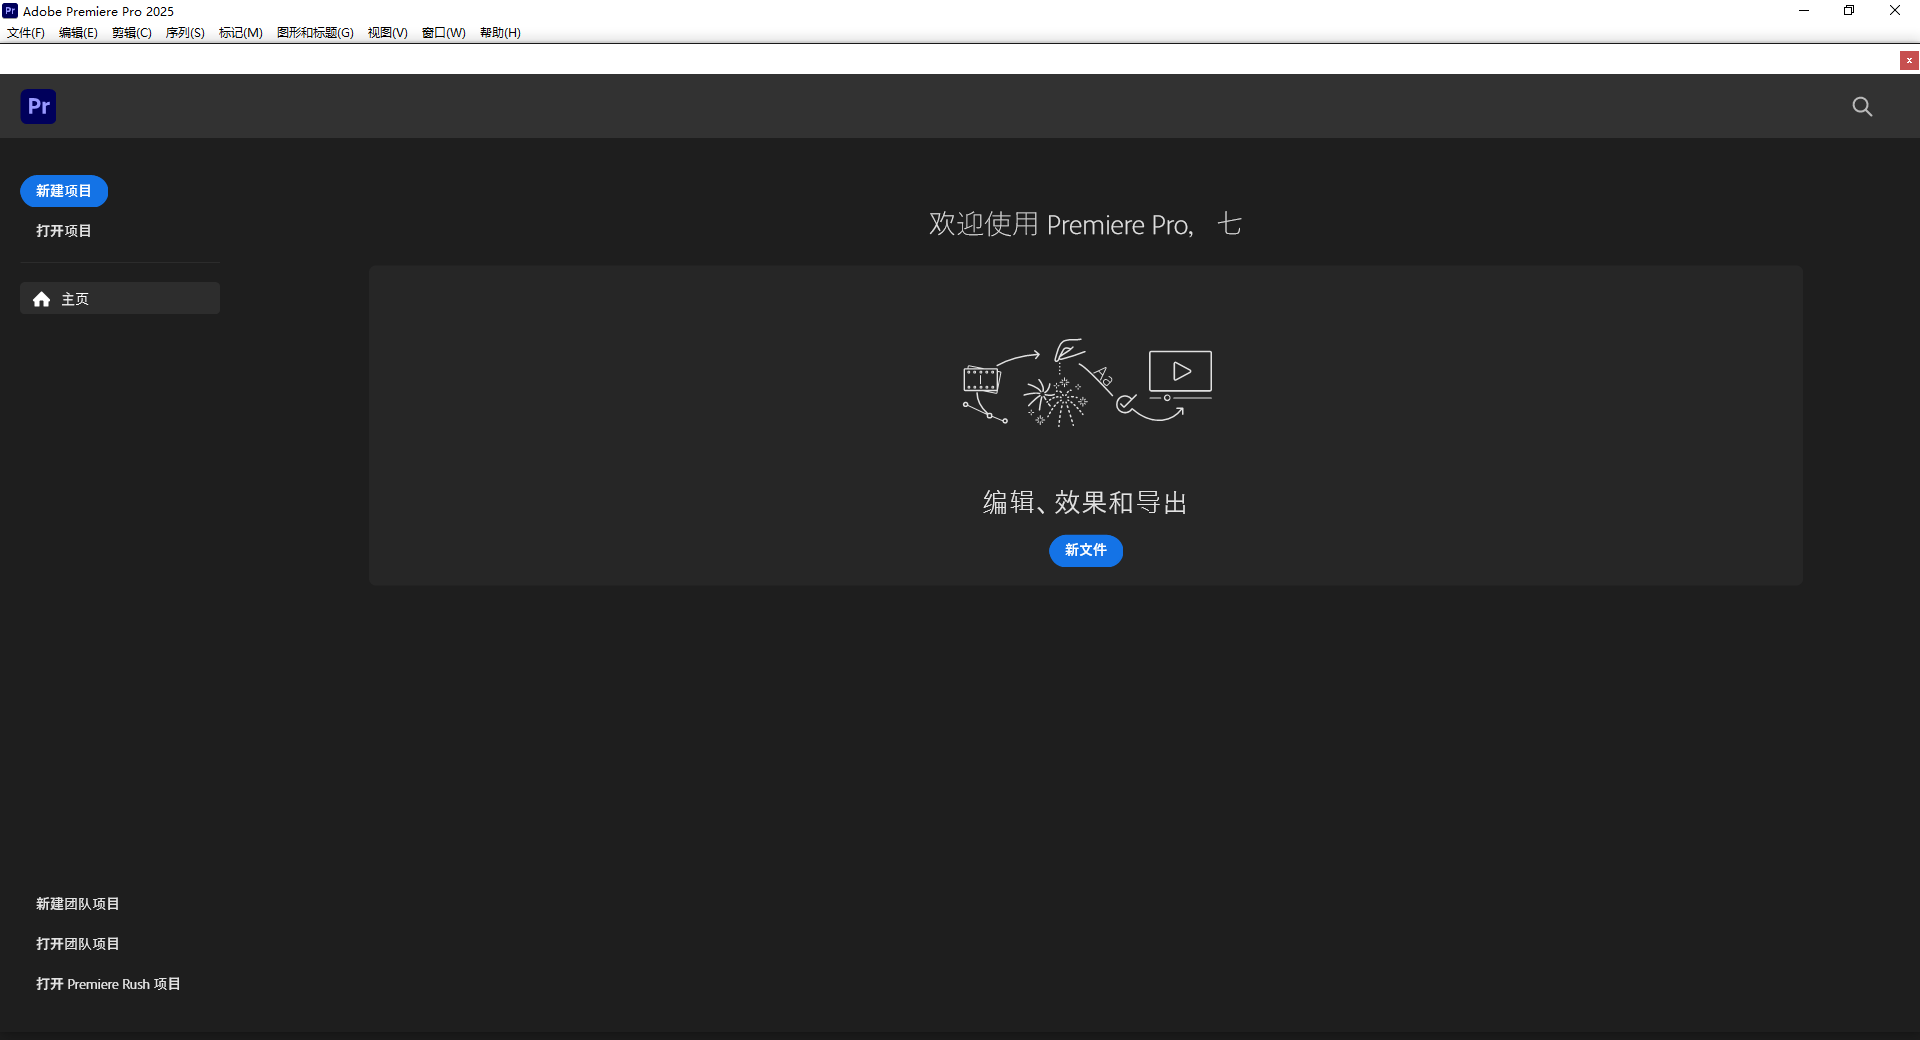Open the 窗口 menu
The height and width of the screenshot is (1040, 1920).
coord(443,32)
